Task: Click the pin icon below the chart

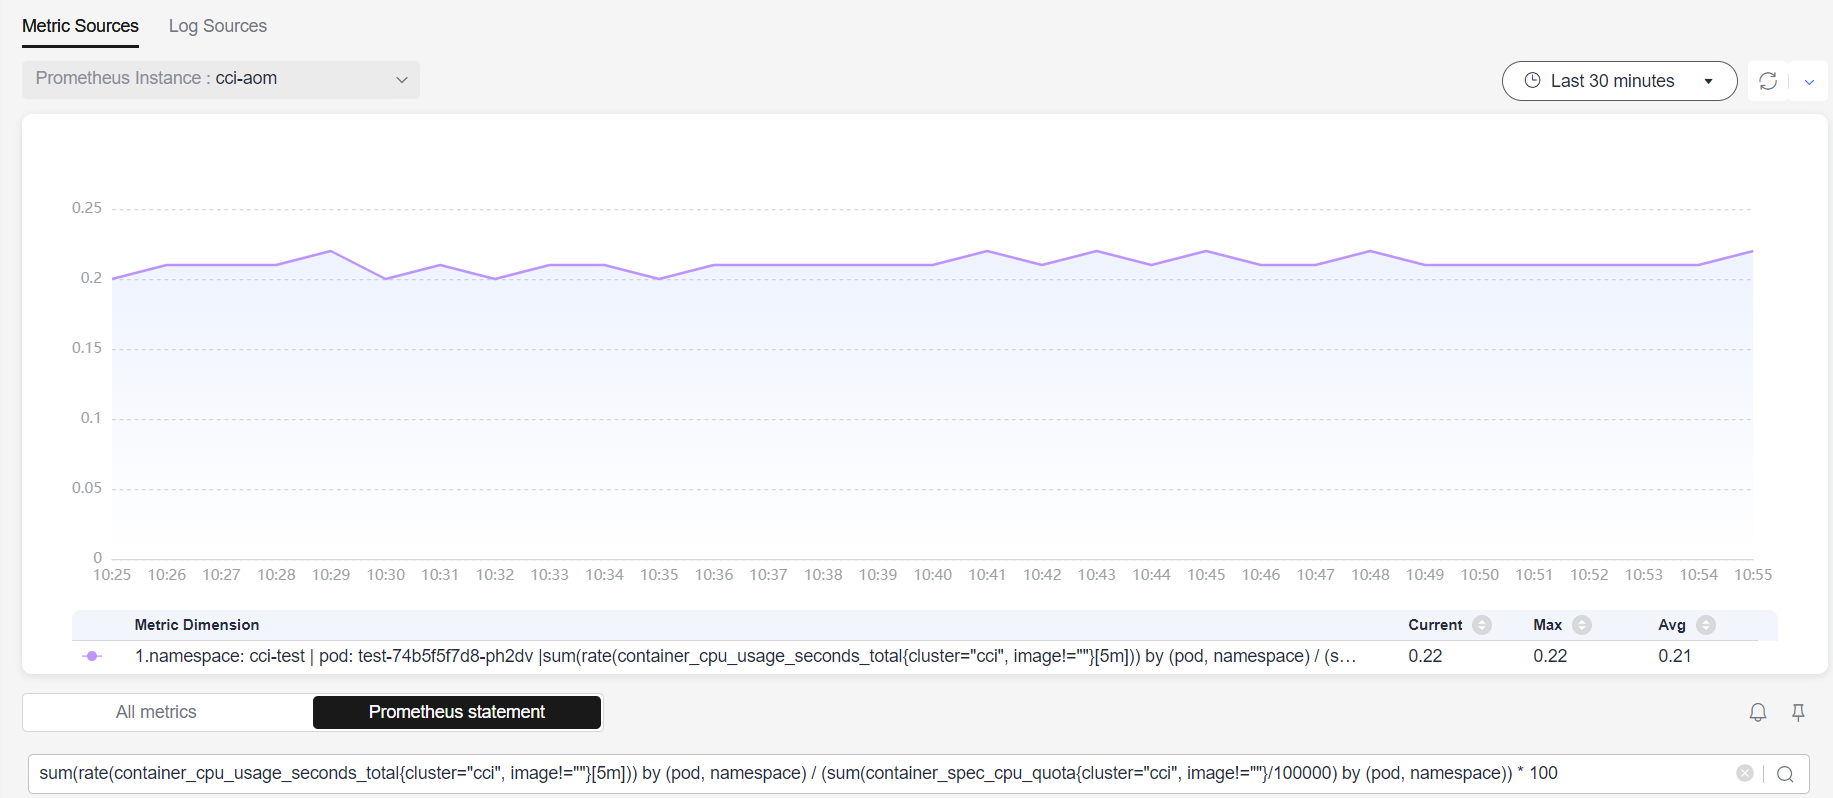Action: 1798,712
